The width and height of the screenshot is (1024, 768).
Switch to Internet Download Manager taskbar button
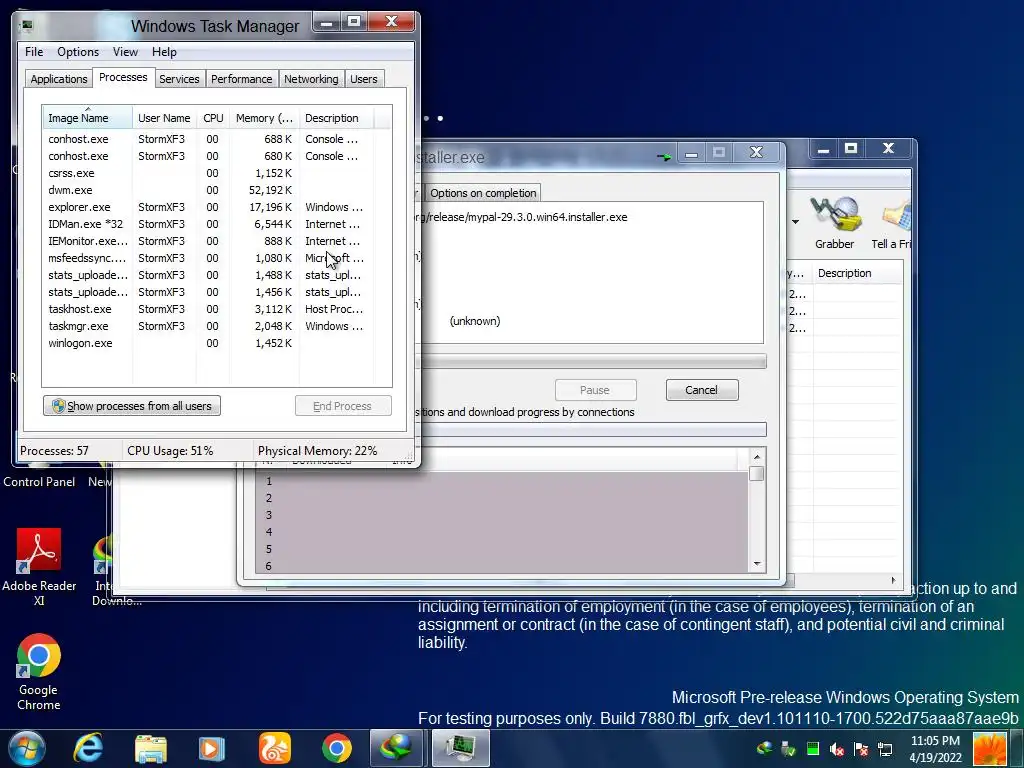(x=397, y=748)
